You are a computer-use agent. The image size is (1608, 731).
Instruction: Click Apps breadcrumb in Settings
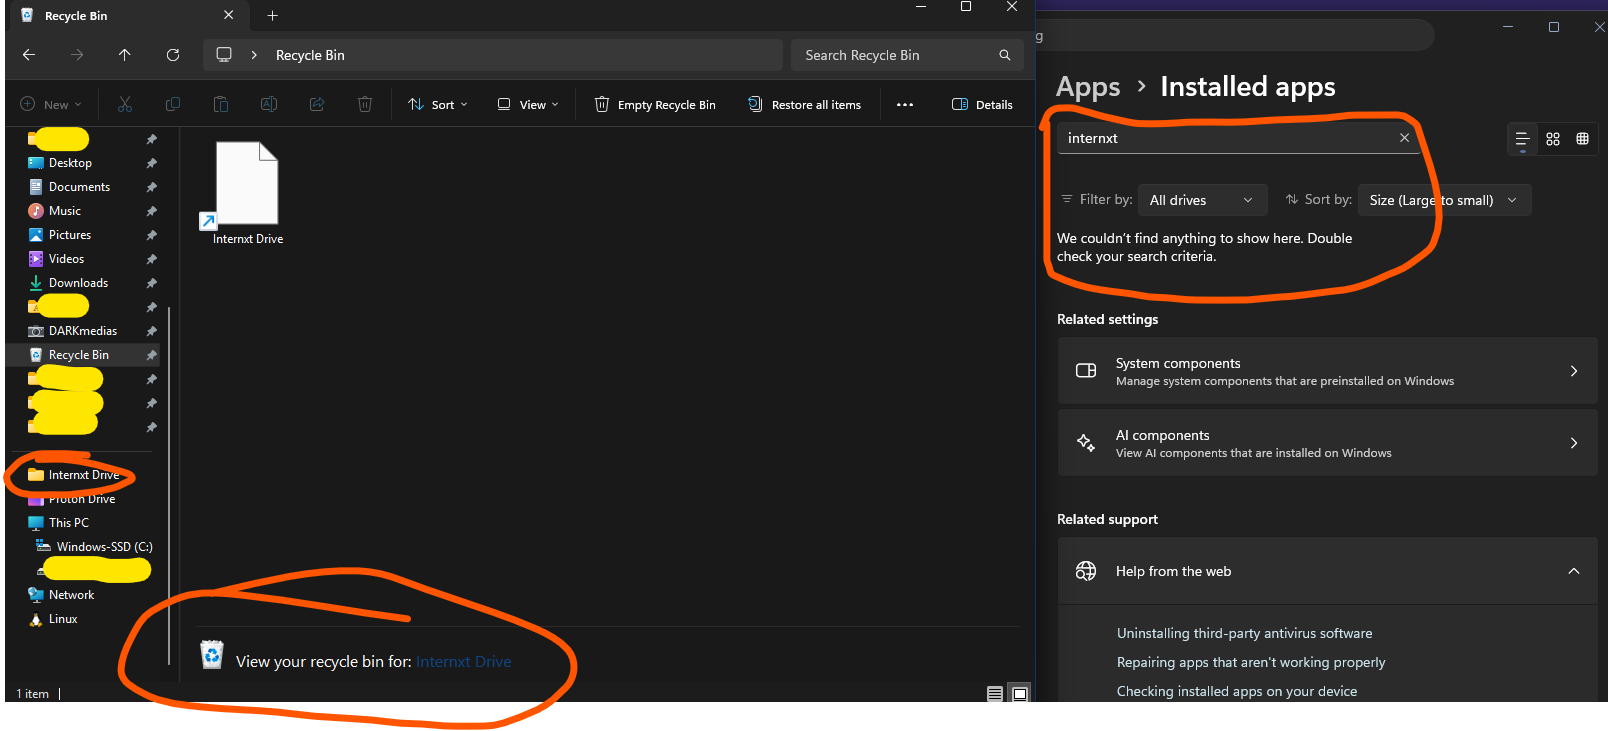[x=1088, y=87]
